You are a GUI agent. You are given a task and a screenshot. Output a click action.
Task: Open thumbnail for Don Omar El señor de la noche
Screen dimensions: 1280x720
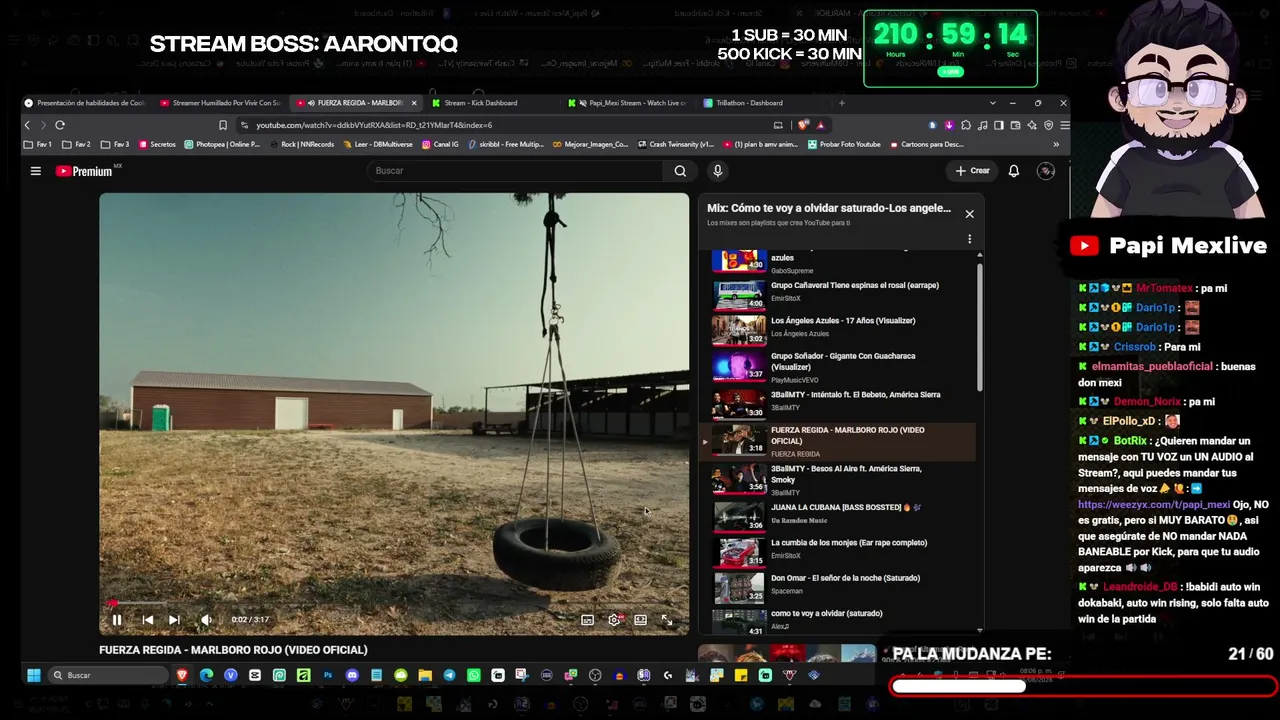tap(739, 586)
